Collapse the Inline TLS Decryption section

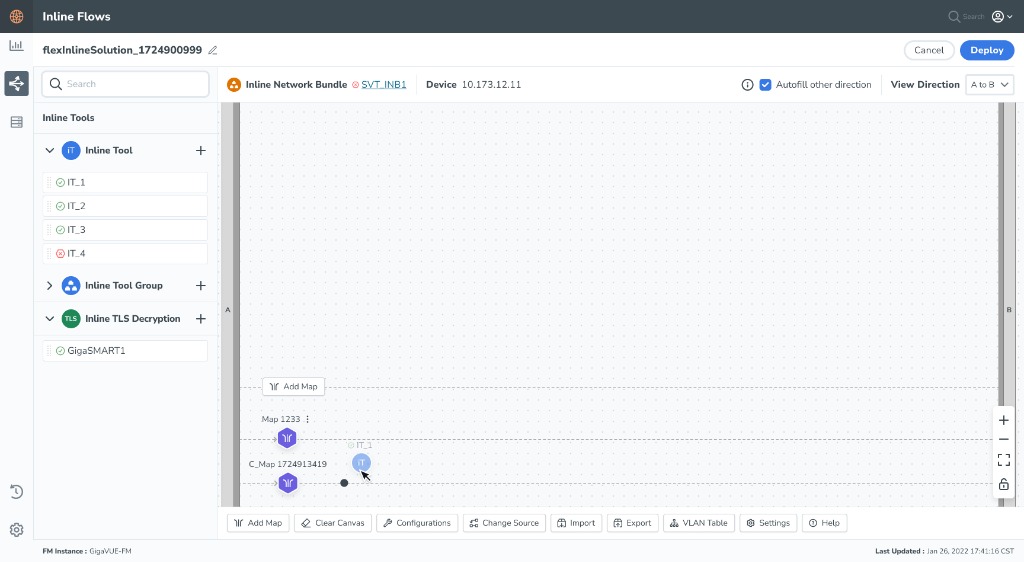(x=50, y=319)
